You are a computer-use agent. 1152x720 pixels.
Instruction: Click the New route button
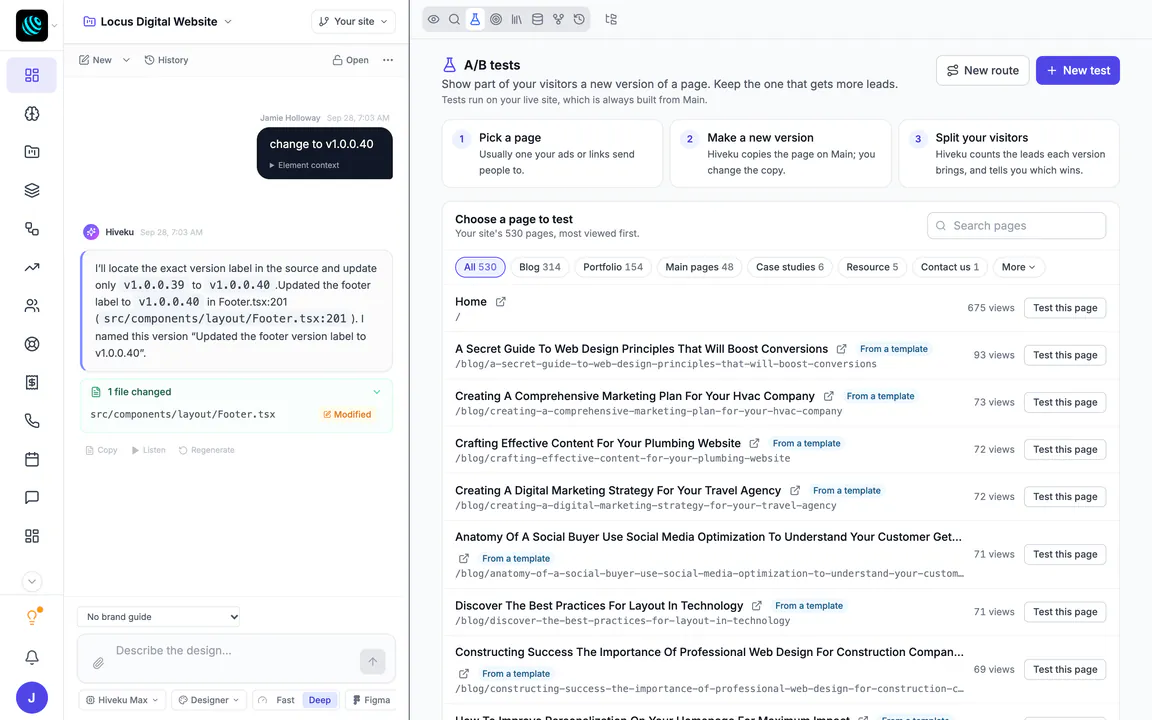point(982,71)
